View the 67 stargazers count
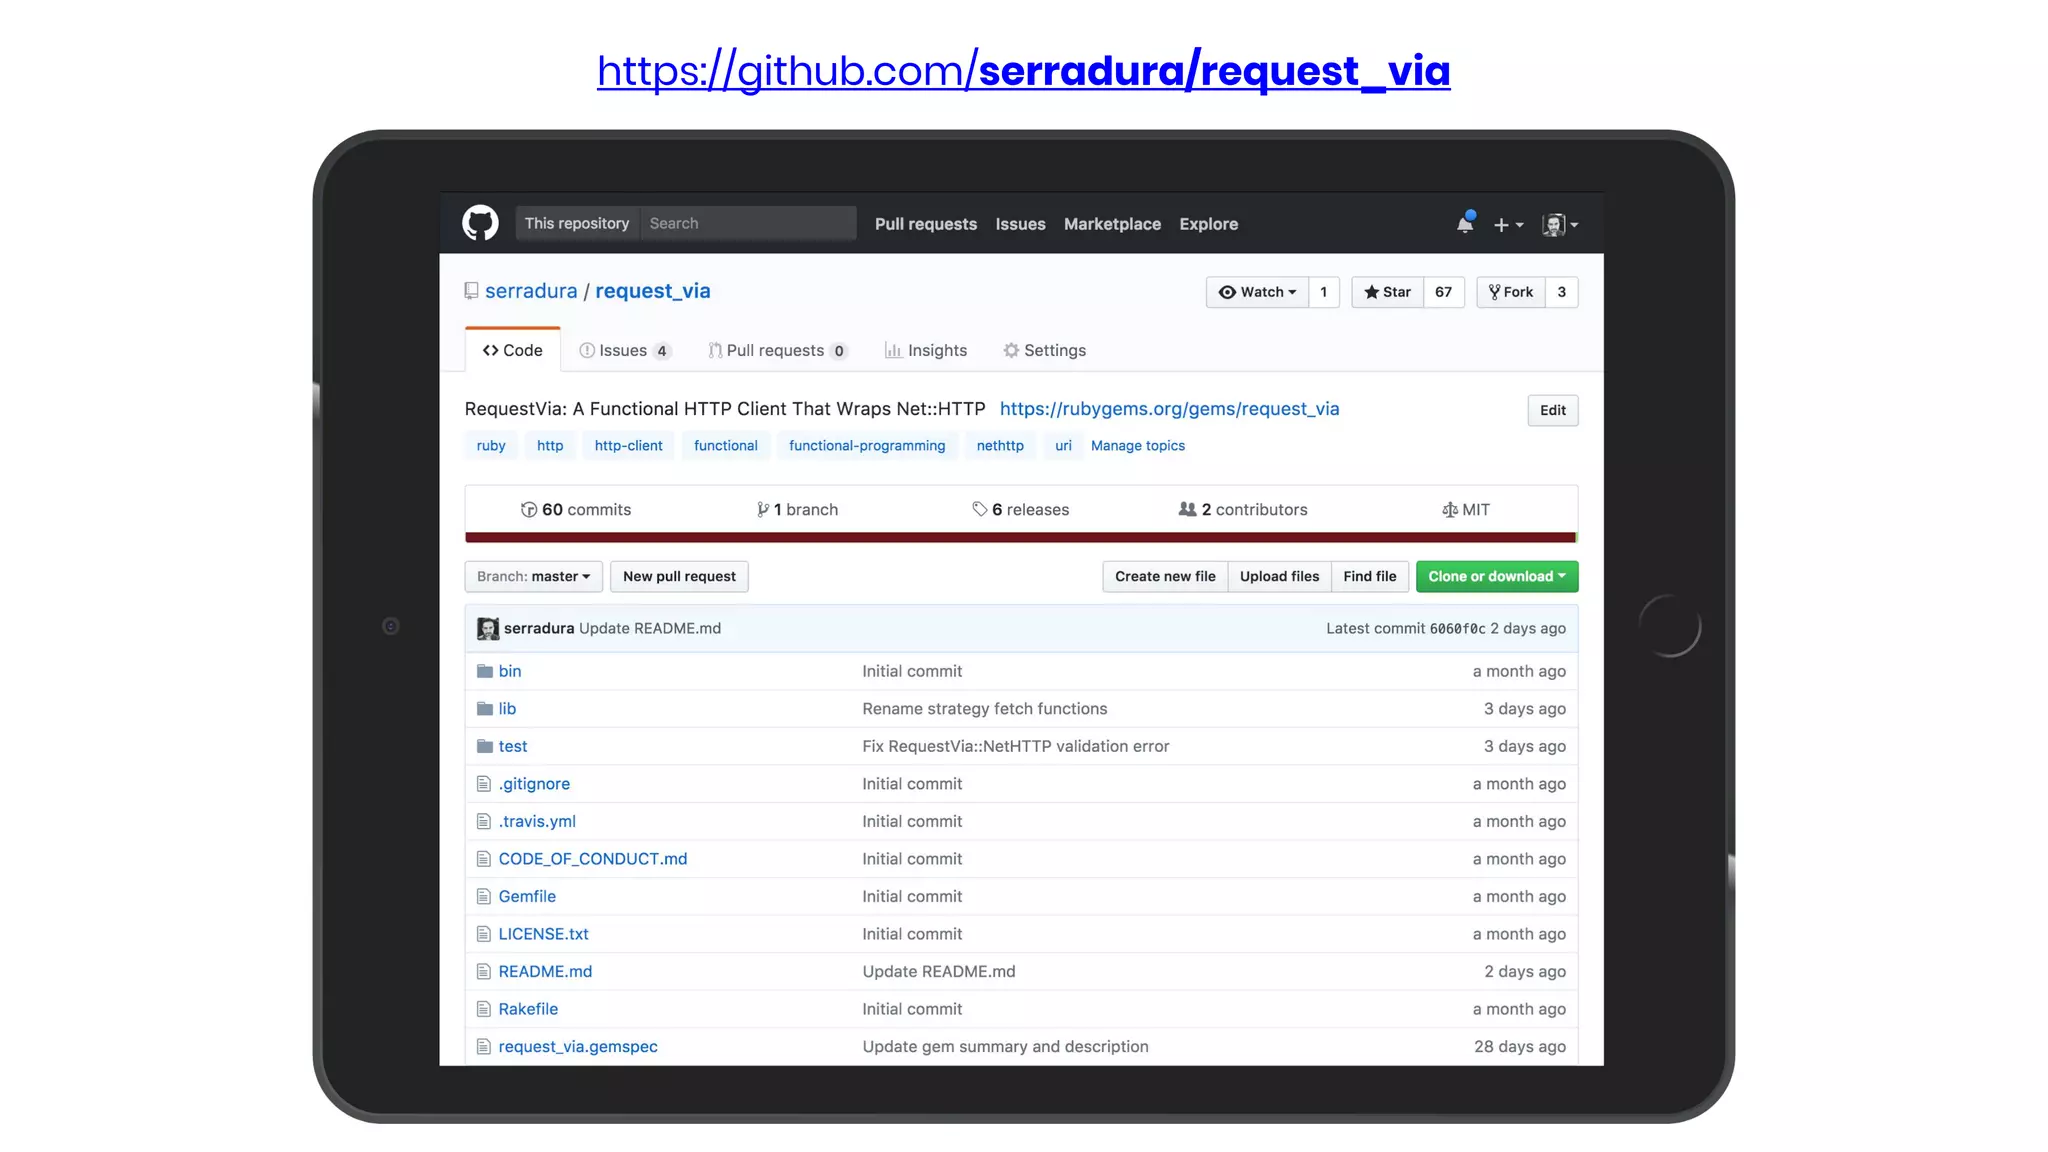This screenshot has width=2048, height=1152. (1444, 292)
